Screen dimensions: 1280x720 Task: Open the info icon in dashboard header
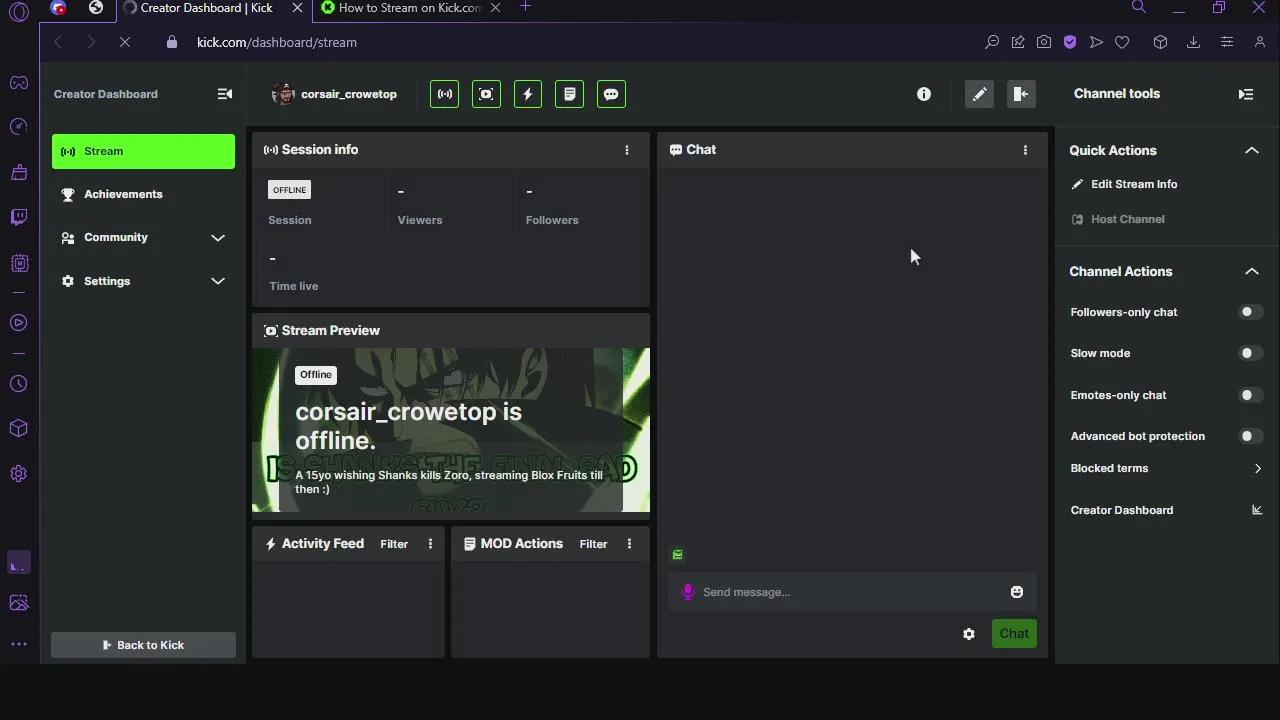tap(924, 94)
